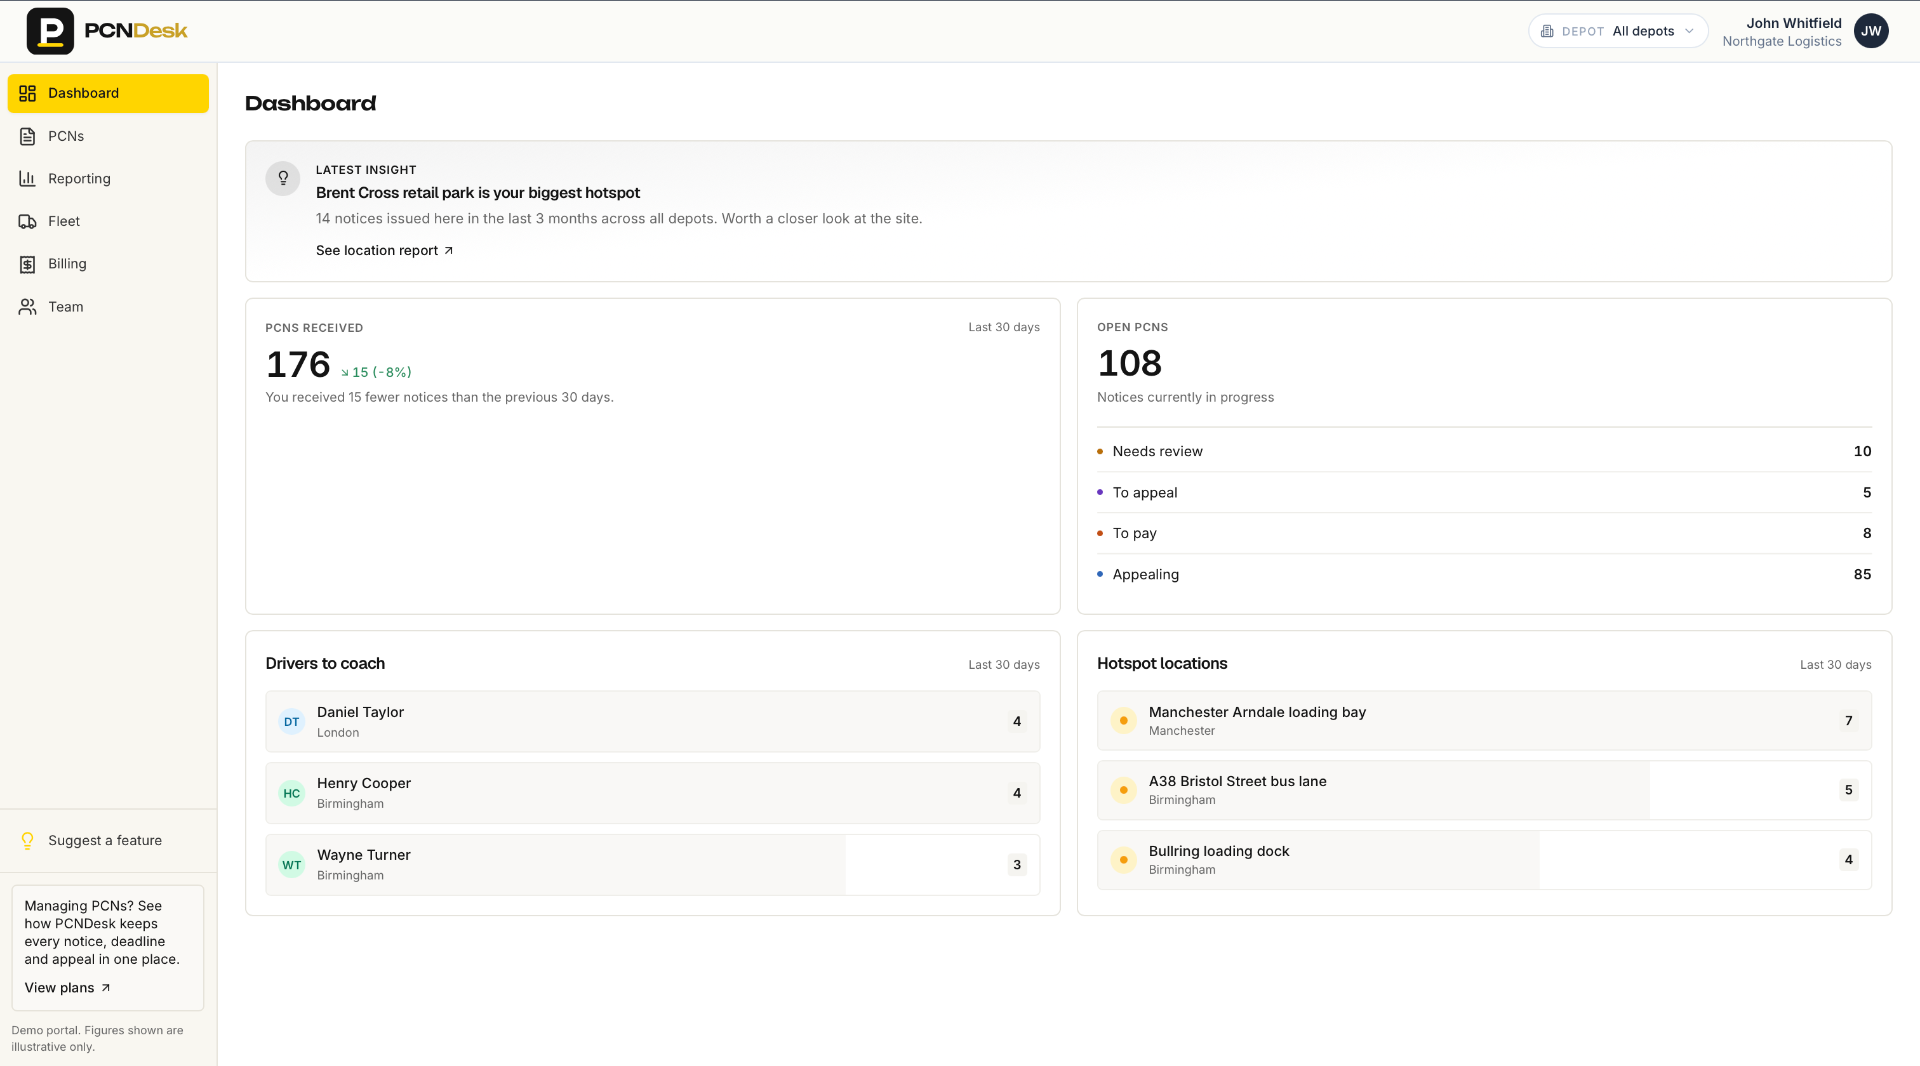
Task: Click the Reporting bar chart icon
Action: click(28, 179)
